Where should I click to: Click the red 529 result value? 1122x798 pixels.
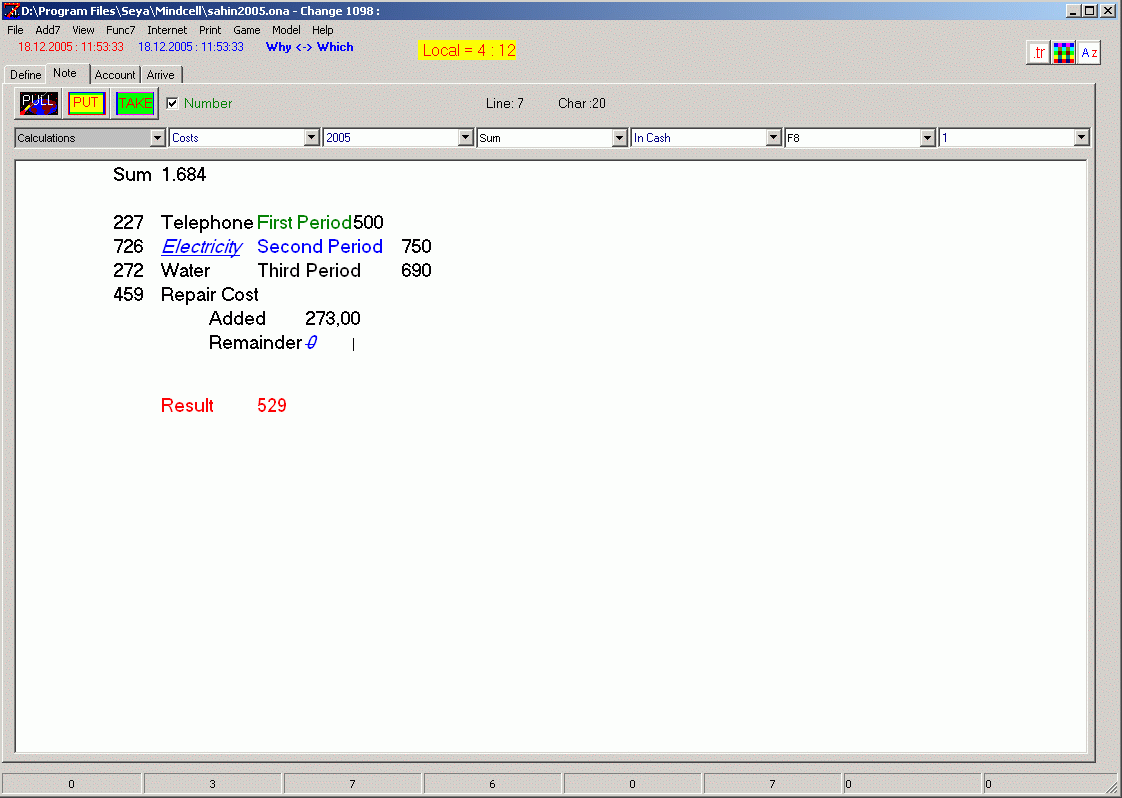[x=272, y=406]
